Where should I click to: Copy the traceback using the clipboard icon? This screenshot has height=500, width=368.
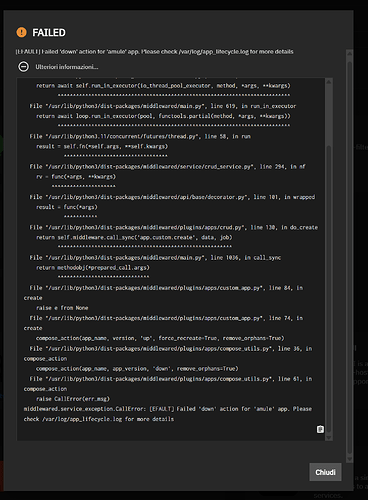point(320,429)
